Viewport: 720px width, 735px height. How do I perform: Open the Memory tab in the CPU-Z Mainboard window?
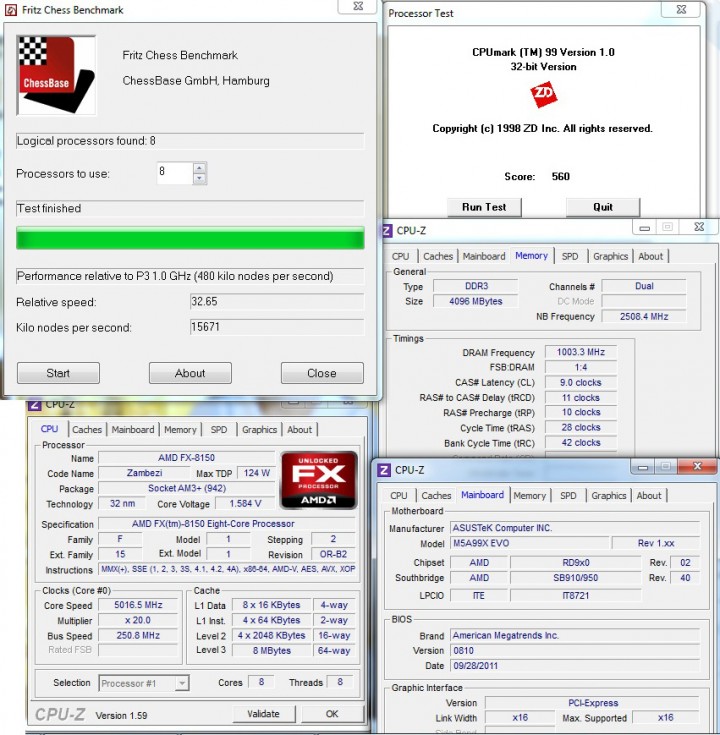pos(530,495)
